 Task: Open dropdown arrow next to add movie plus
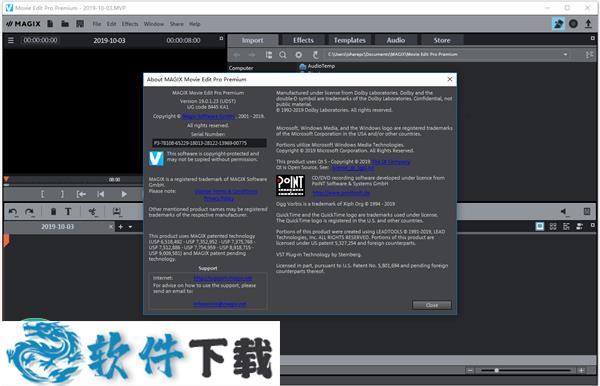coord(130,227)
